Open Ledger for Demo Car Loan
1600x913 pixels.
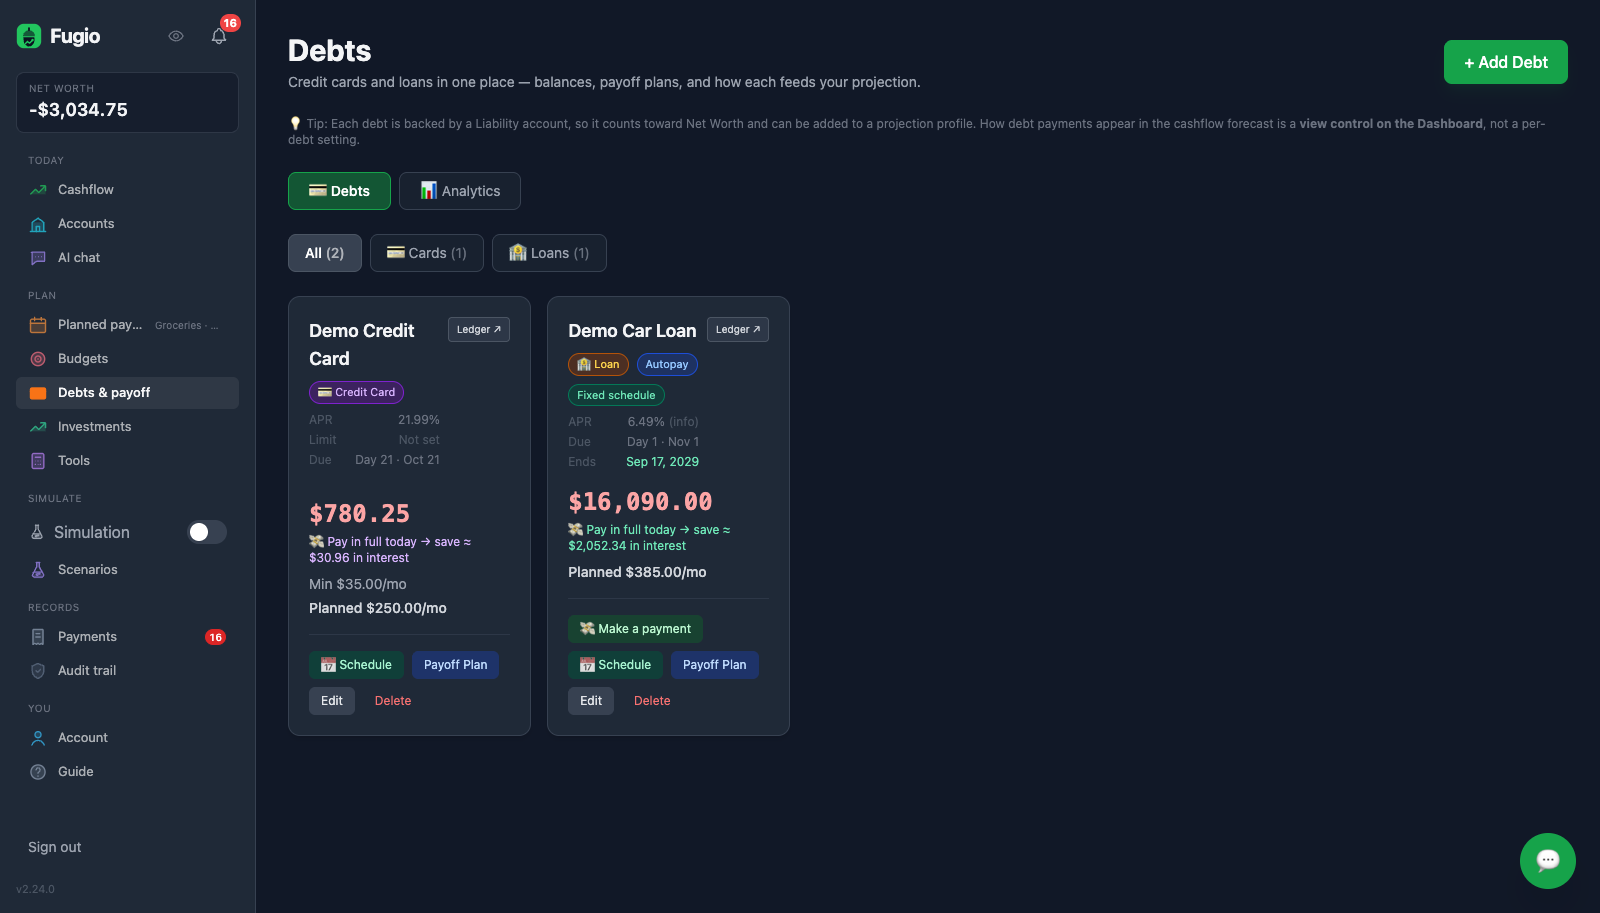(x=738, y=330)
